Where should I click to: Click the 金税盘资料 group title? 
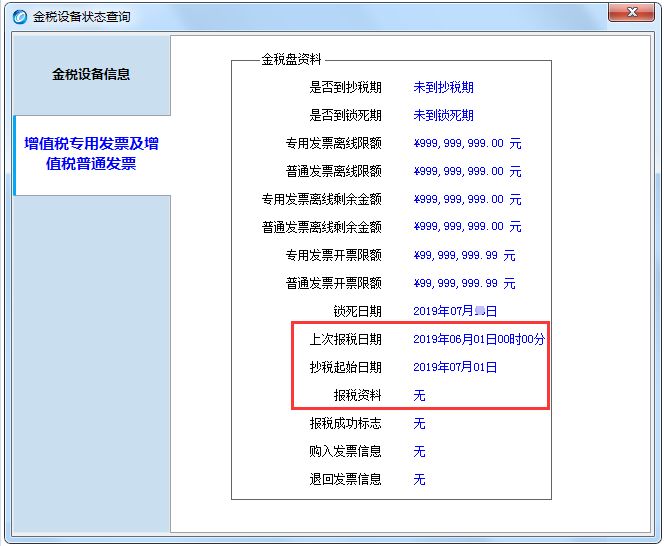291,59
